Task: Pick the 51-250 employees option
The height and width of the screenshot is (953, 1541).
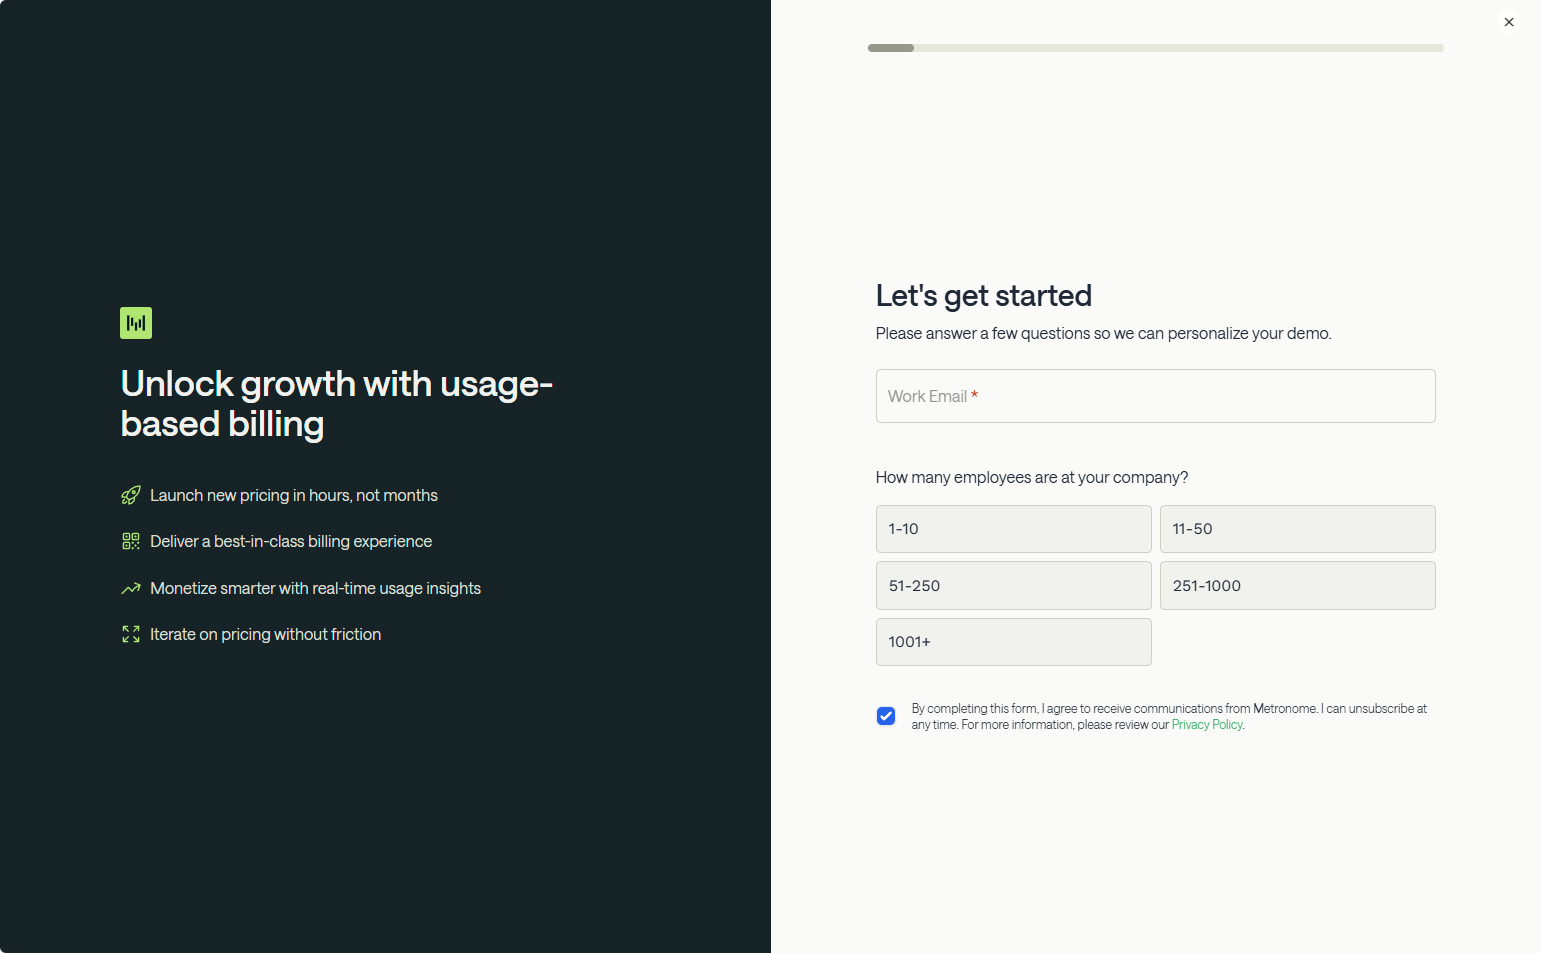Action: click(x=1013, y=586)
